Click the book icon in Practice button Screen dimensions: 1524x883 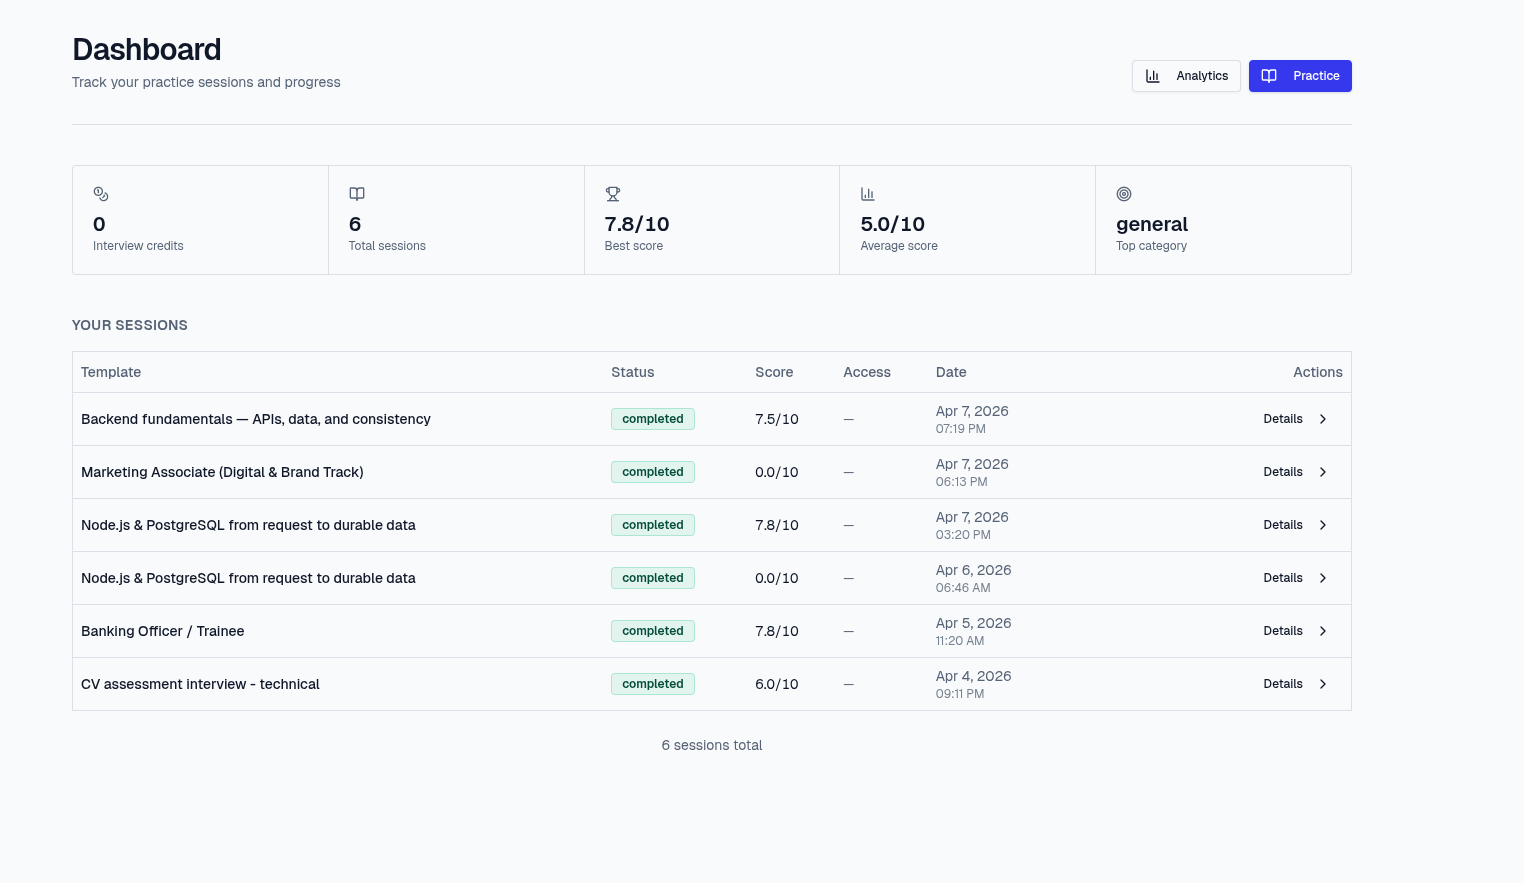1269,76
